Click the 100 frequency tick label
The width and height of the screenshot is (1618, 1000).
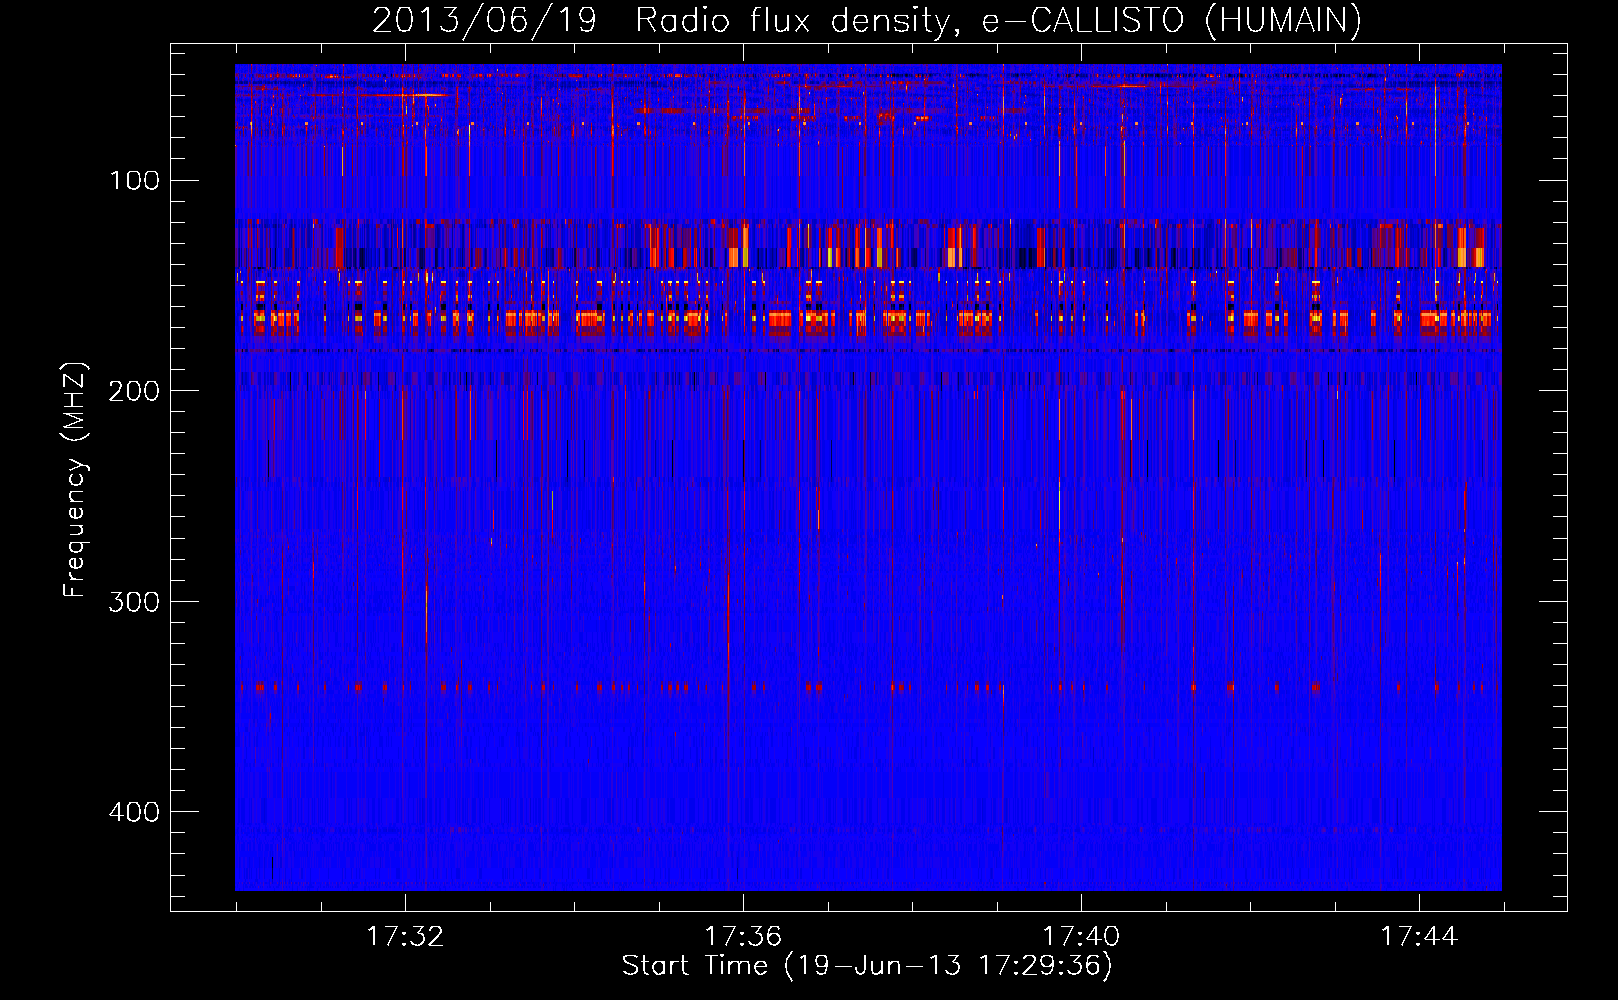click(135, 181)
